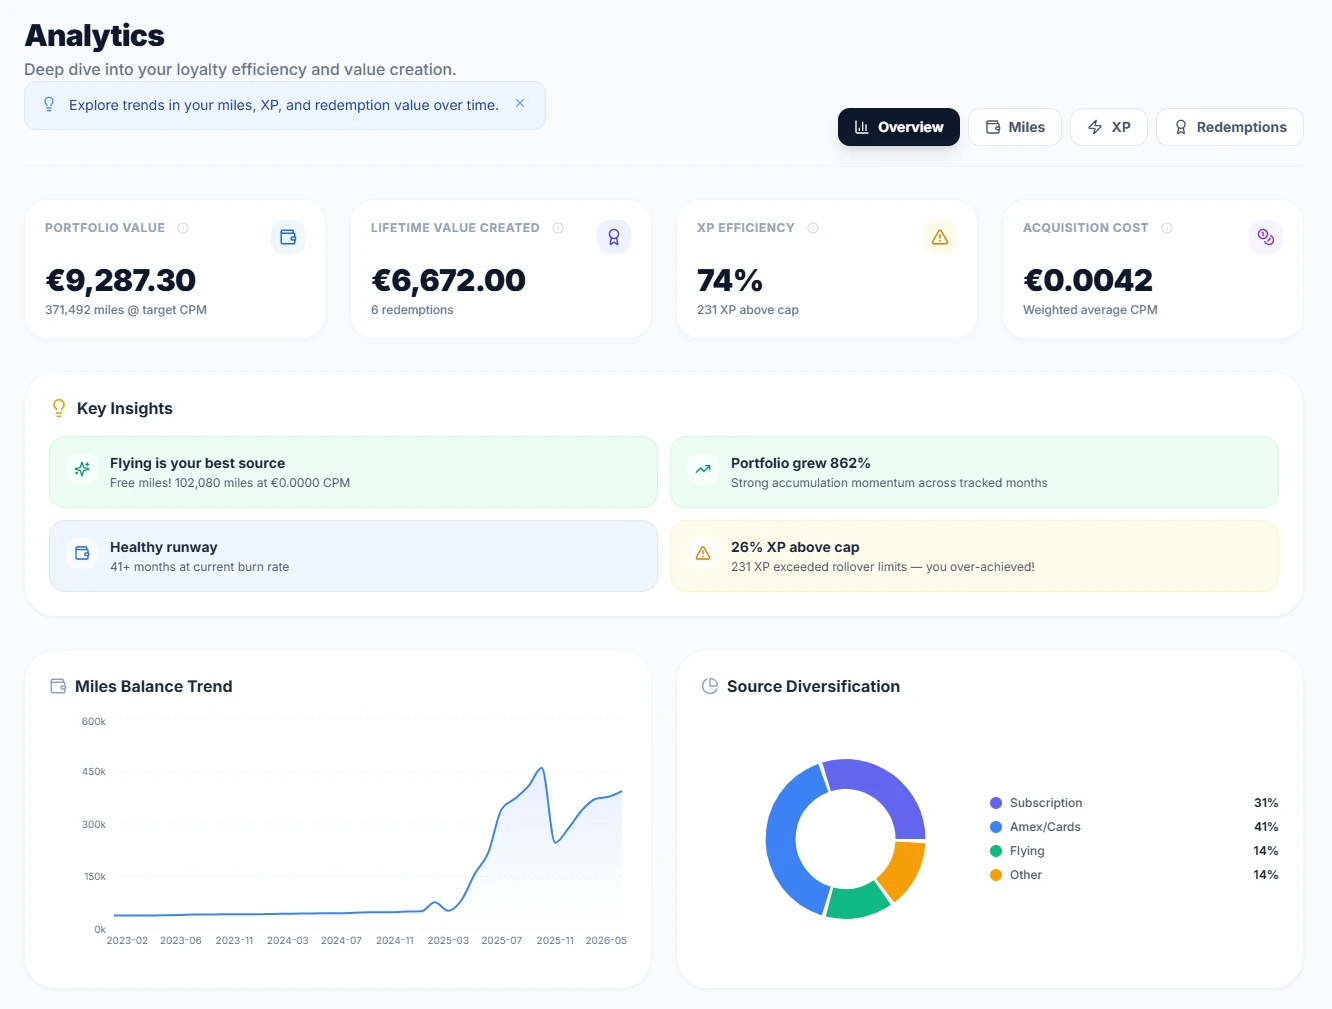
Task: Toggle the Flying legend item off
Action: 1027,850
